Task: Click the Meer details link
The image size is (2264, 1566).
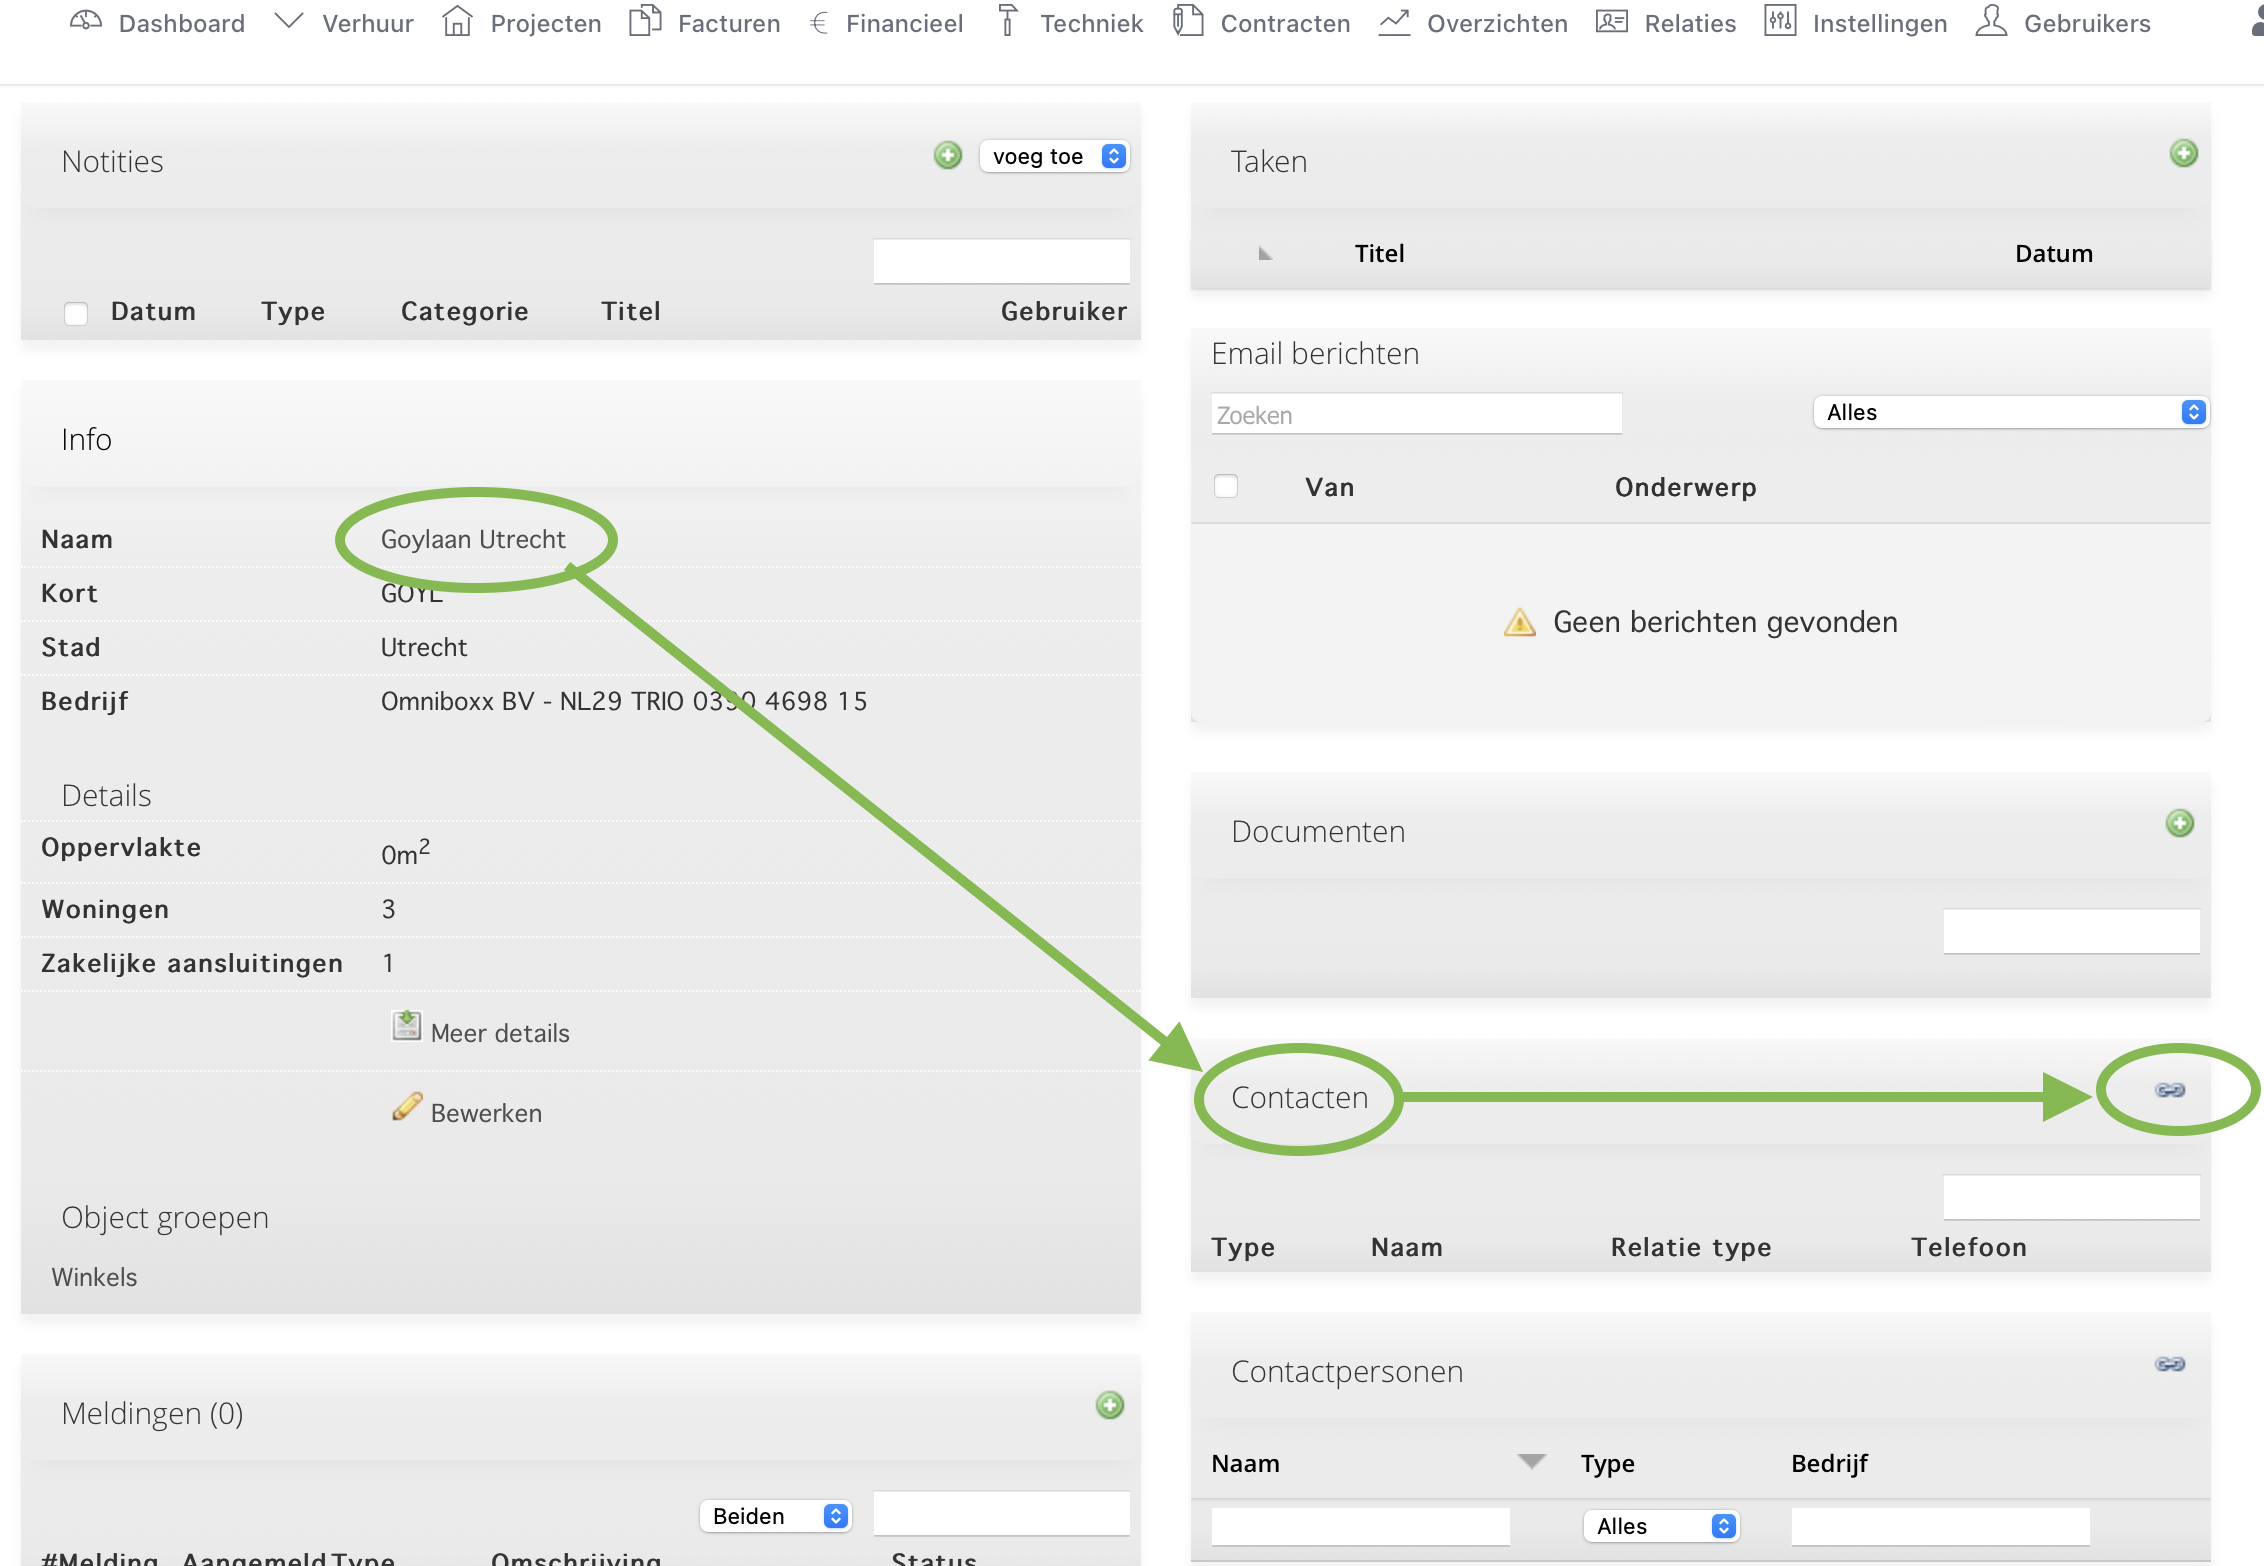Action: click(499, 1033)
